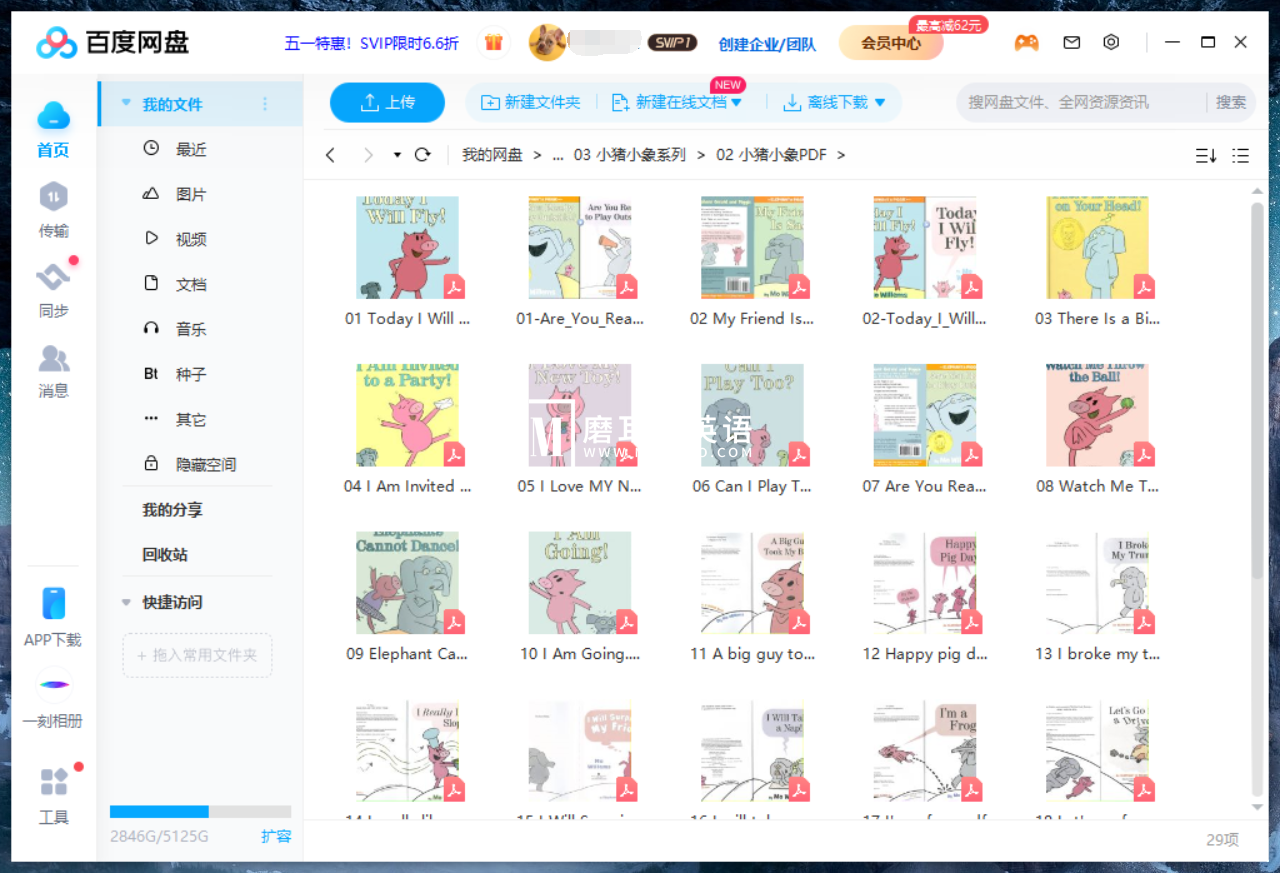This screenshot has height=873, width=1280.
Task: Open the '09 Elephant Ca...' PDF thumbnail
Action: pos(408,583)
